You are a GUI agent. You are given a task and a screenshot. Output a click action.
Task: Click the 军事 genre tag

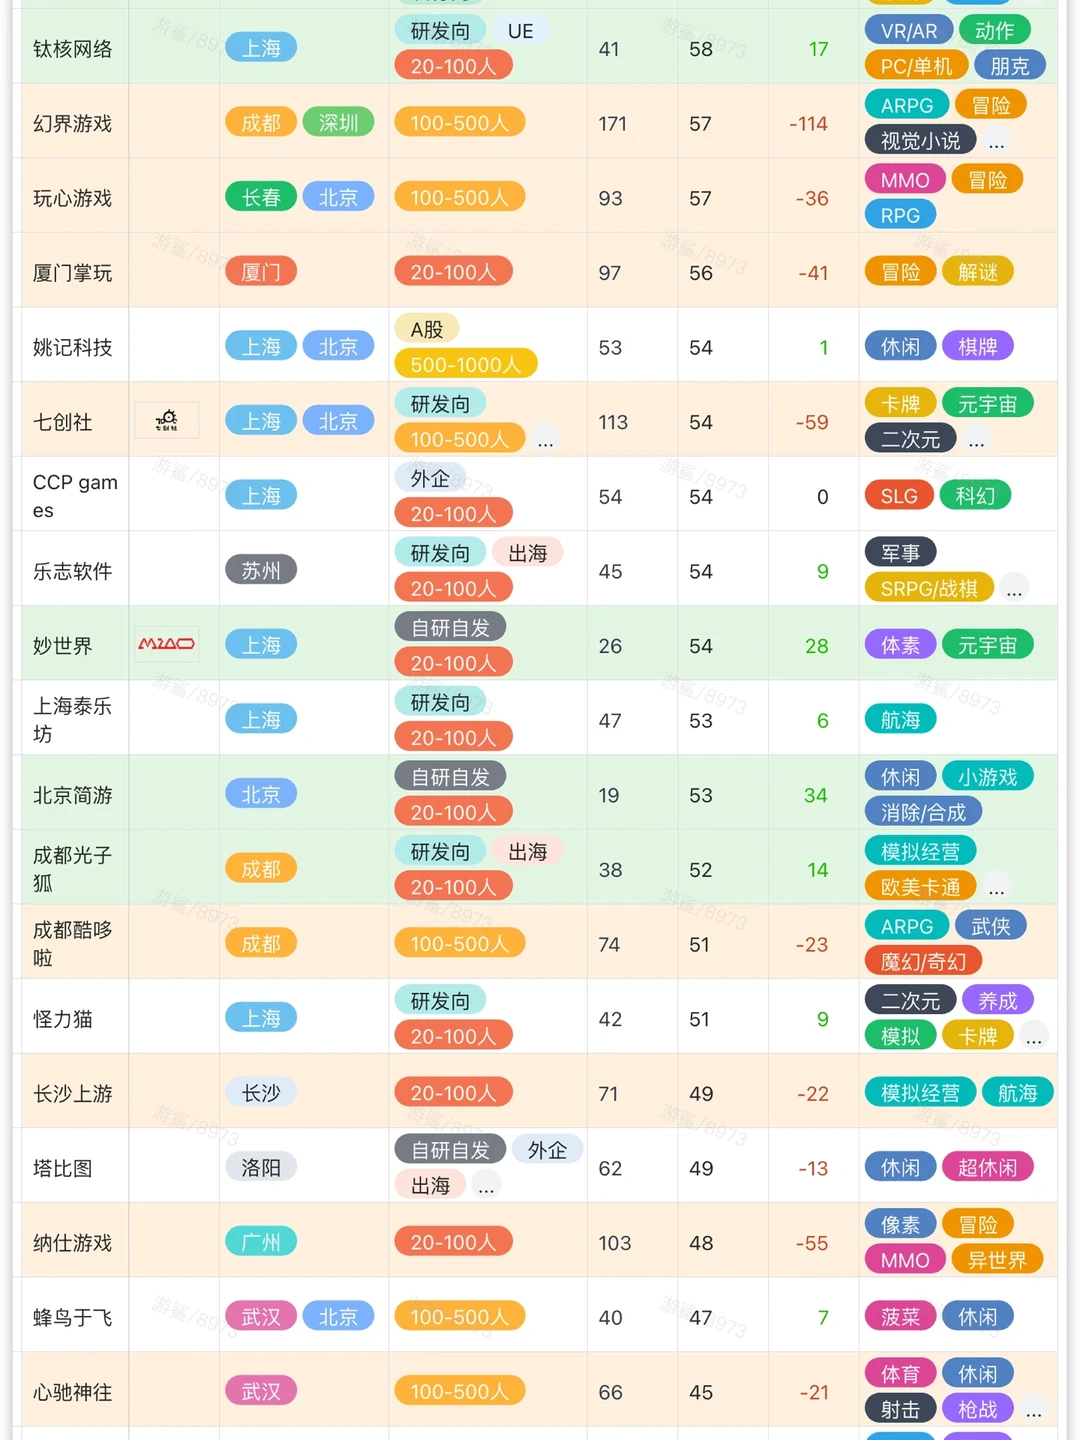click(900, 552)
